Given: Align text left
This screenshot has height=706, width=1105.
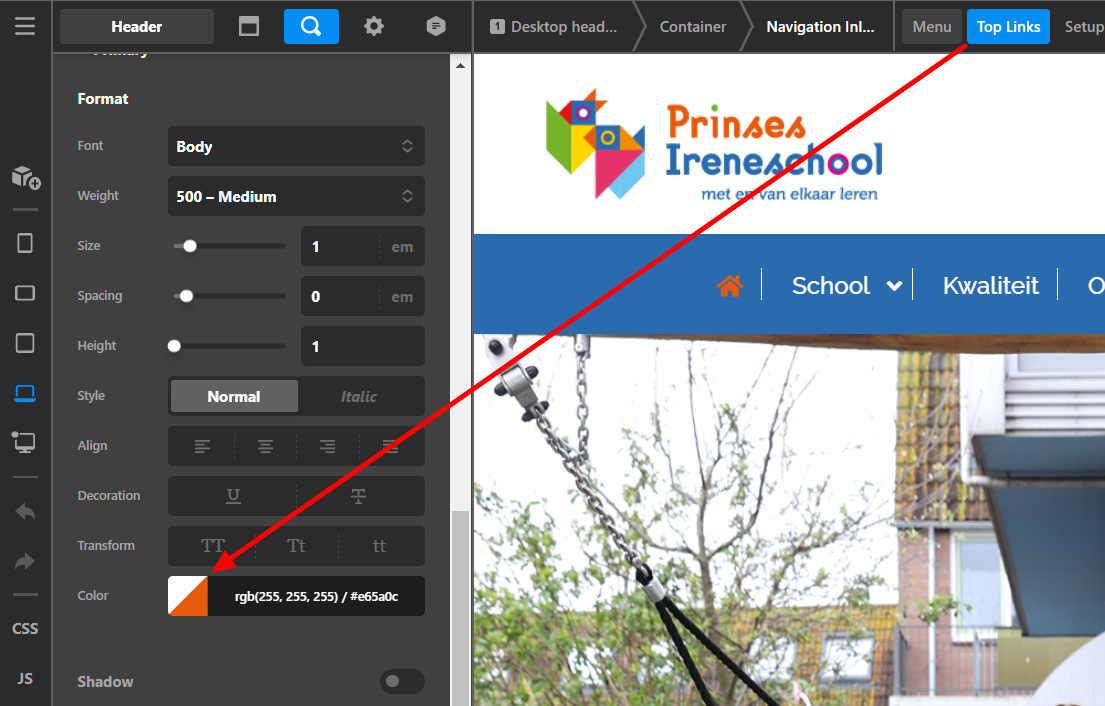Looking at the screenshot, I should (x=202, y=446).
